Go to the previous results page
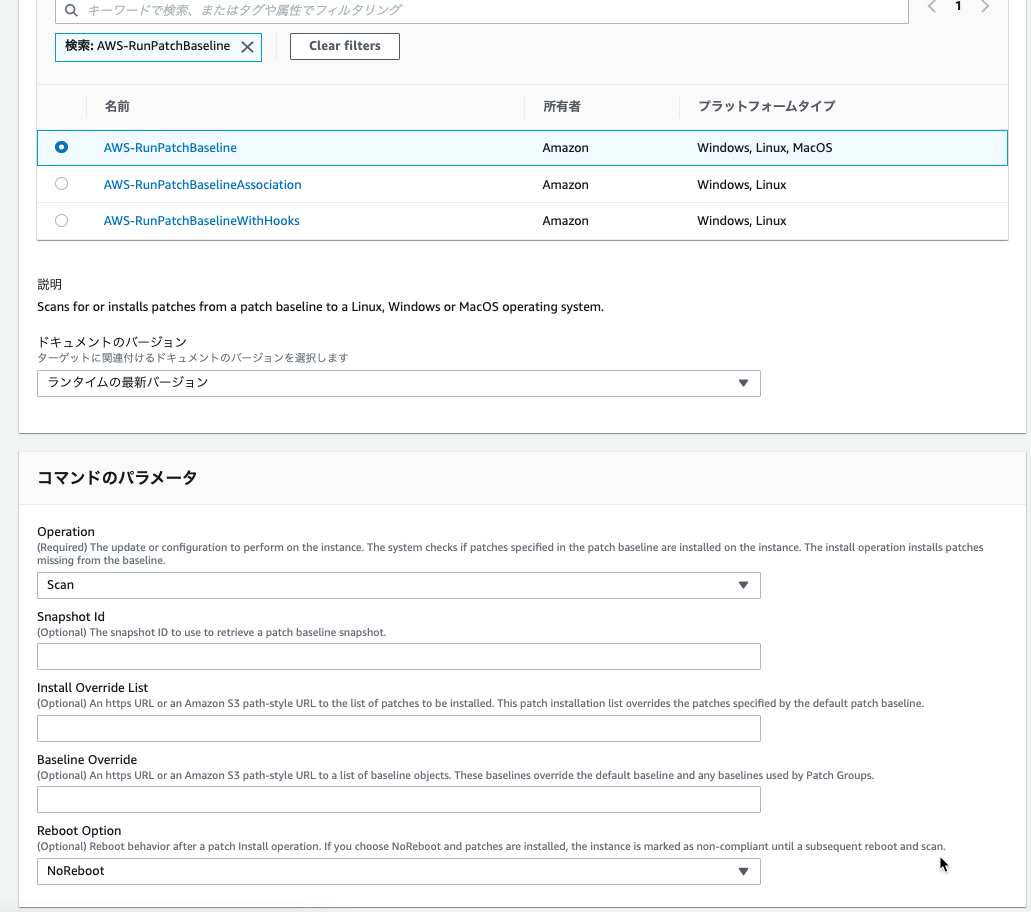1031x912 pixels. [x=932, y=7]
